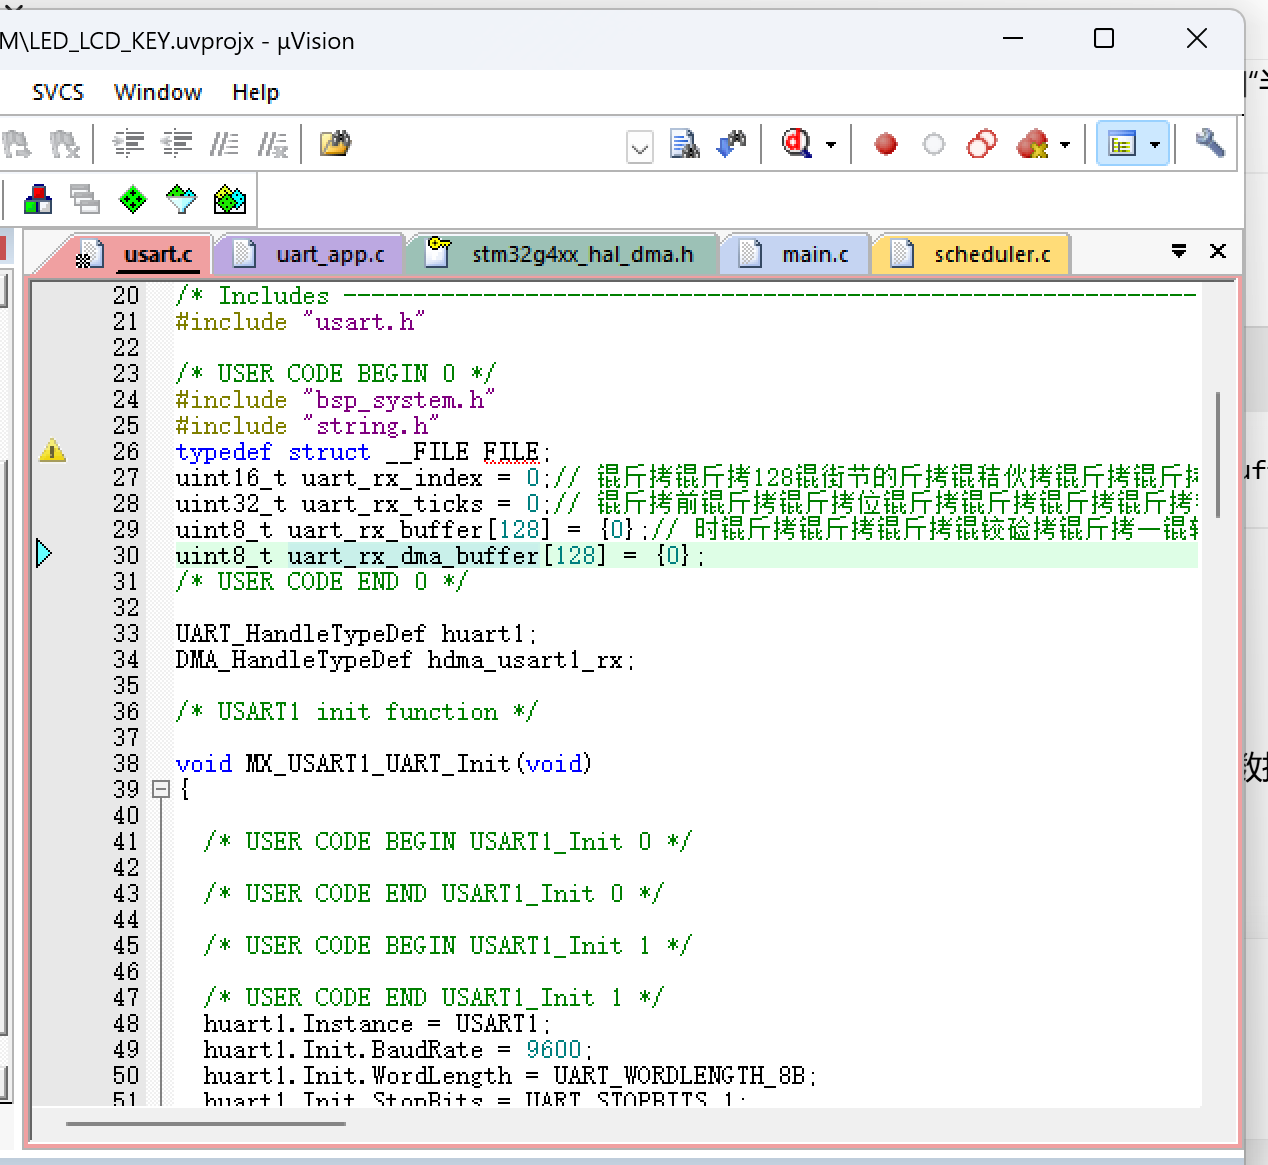1268x1165 pixels.
Task: Click the Disable All Breakpoints double-circle icon
Action: 981,145
